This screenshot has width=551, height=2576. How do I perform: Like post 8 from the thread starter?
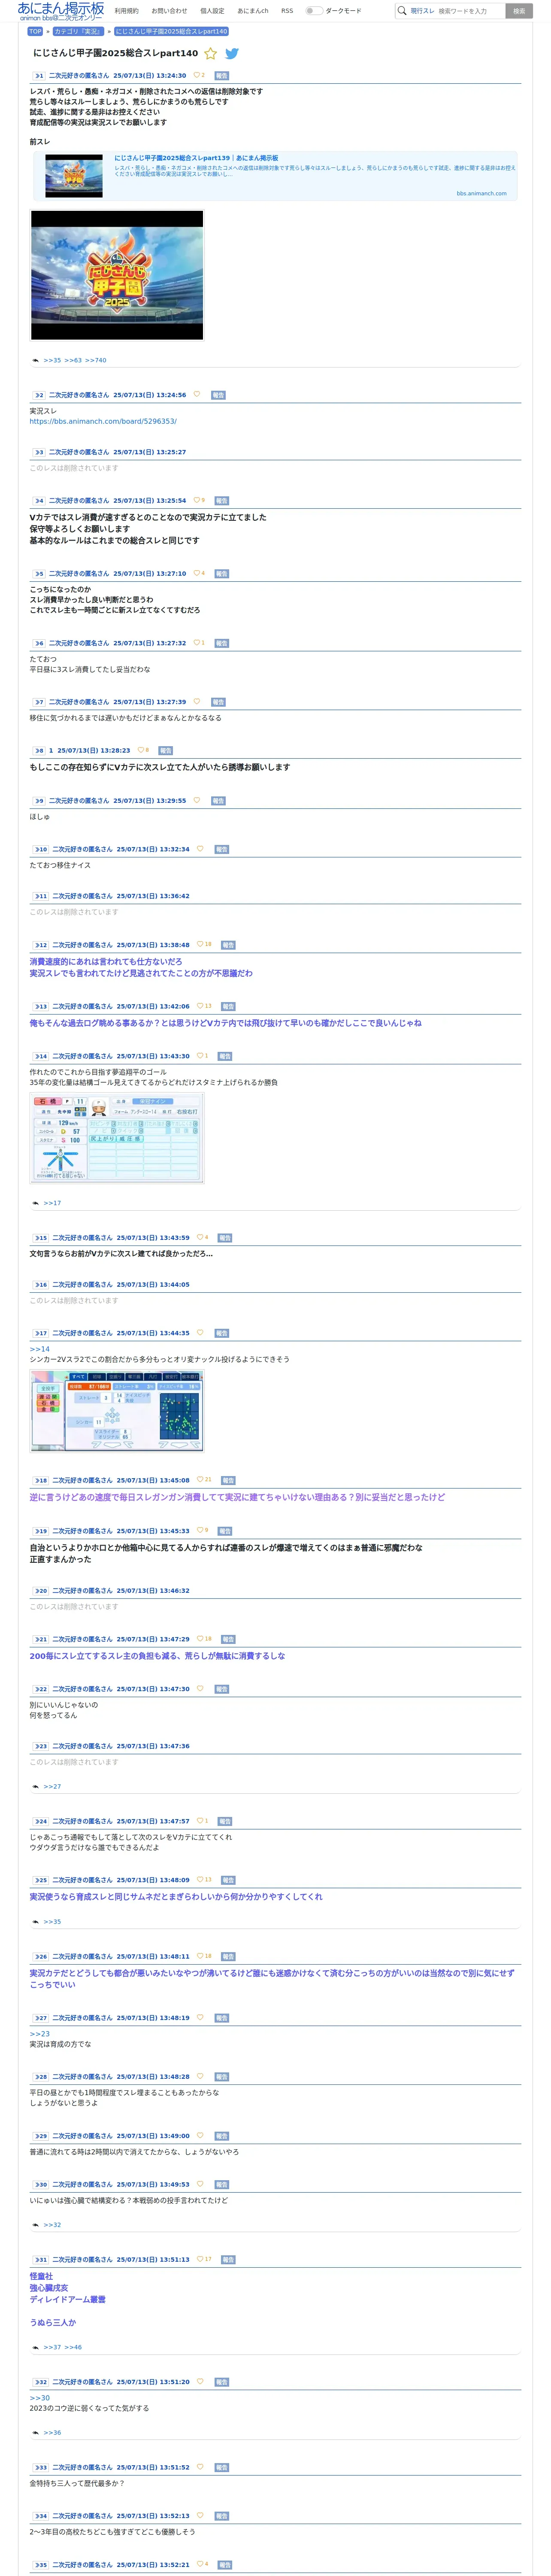point(141,750)
